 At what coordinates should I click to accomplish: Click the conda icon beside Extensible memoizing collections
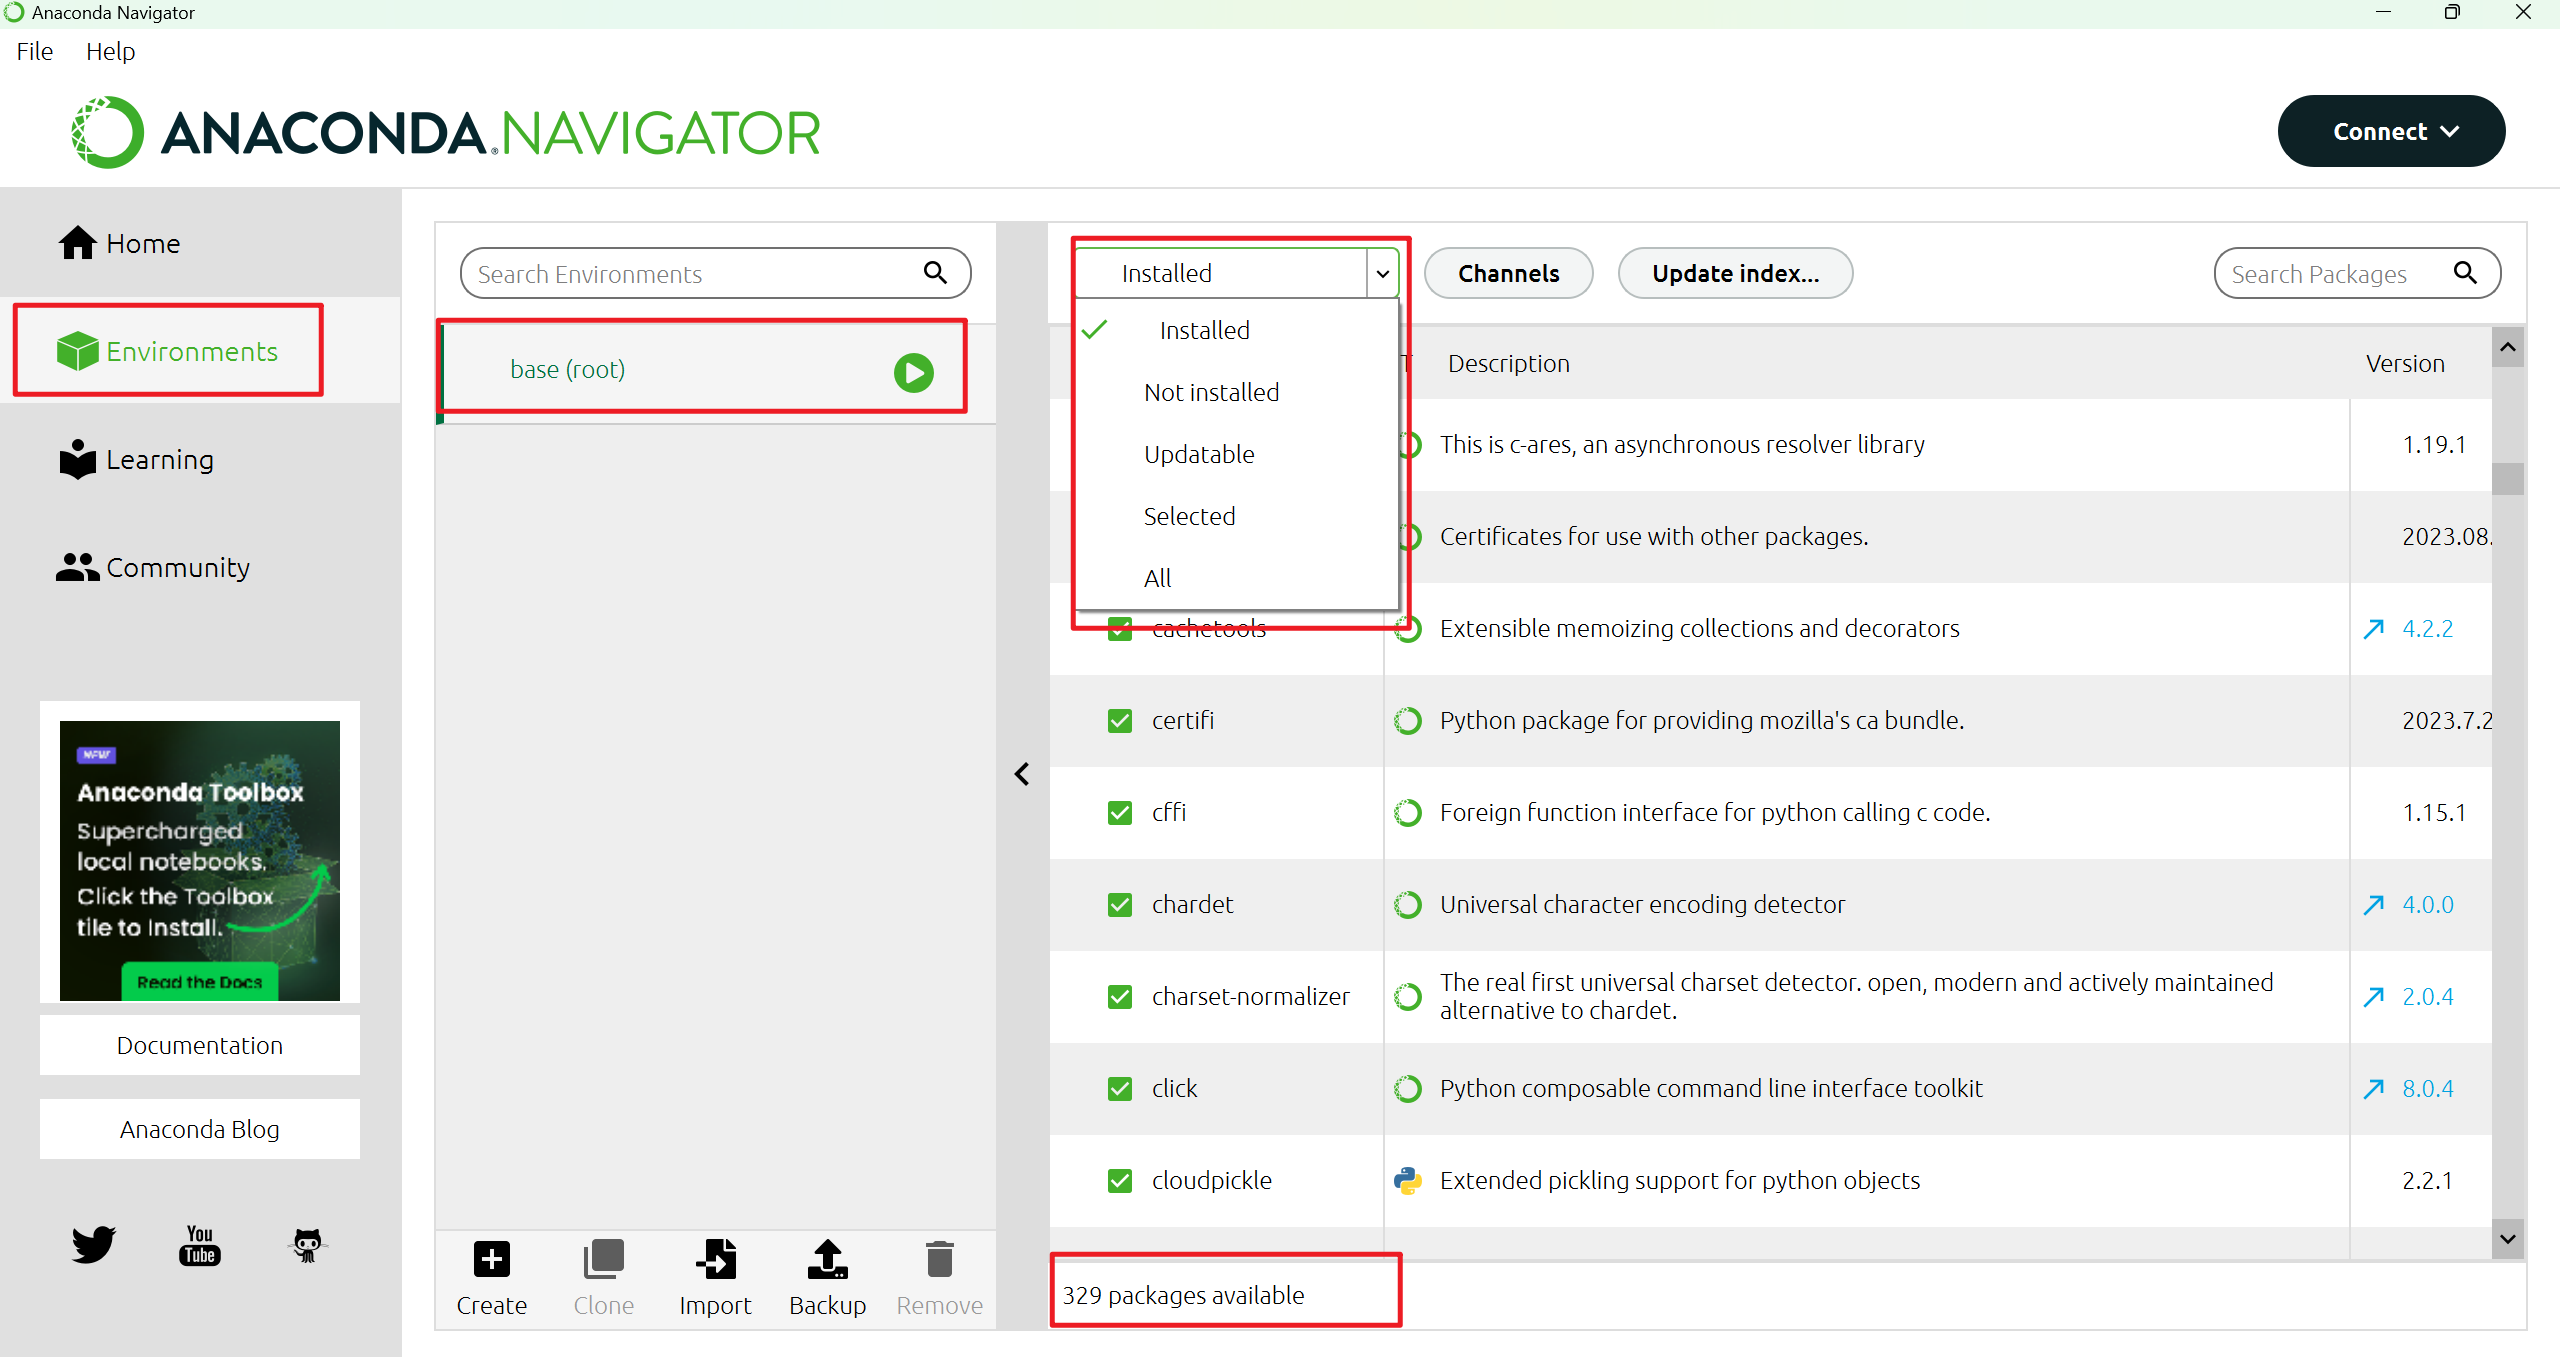[x=1410, y=630]
